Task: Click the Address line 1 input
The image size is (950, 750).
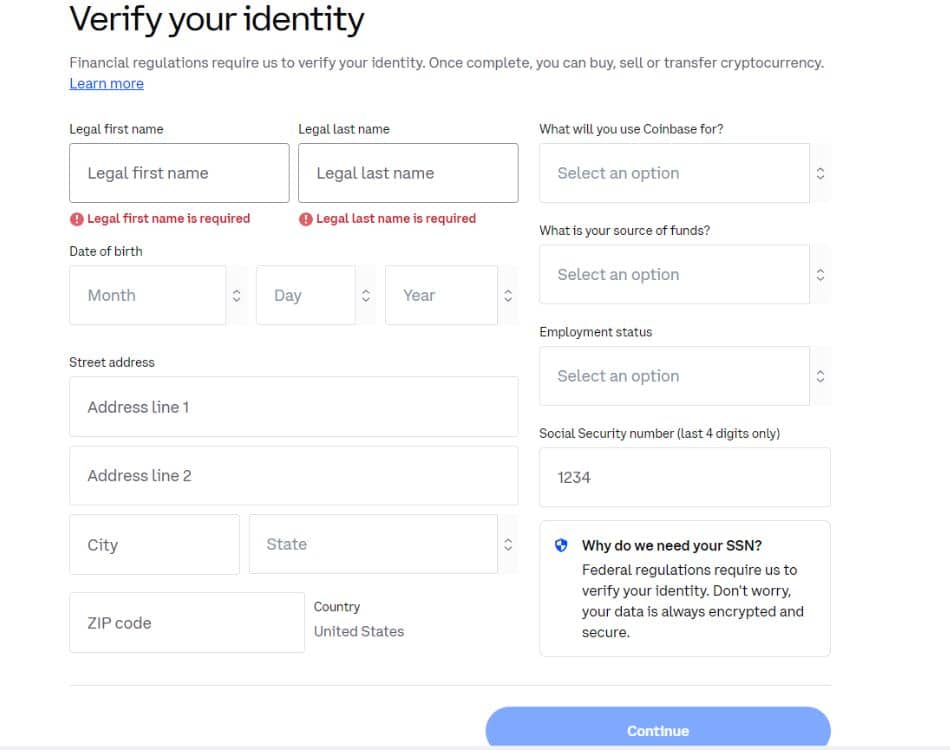Action: pyautogui.click(x=294, y=407)
